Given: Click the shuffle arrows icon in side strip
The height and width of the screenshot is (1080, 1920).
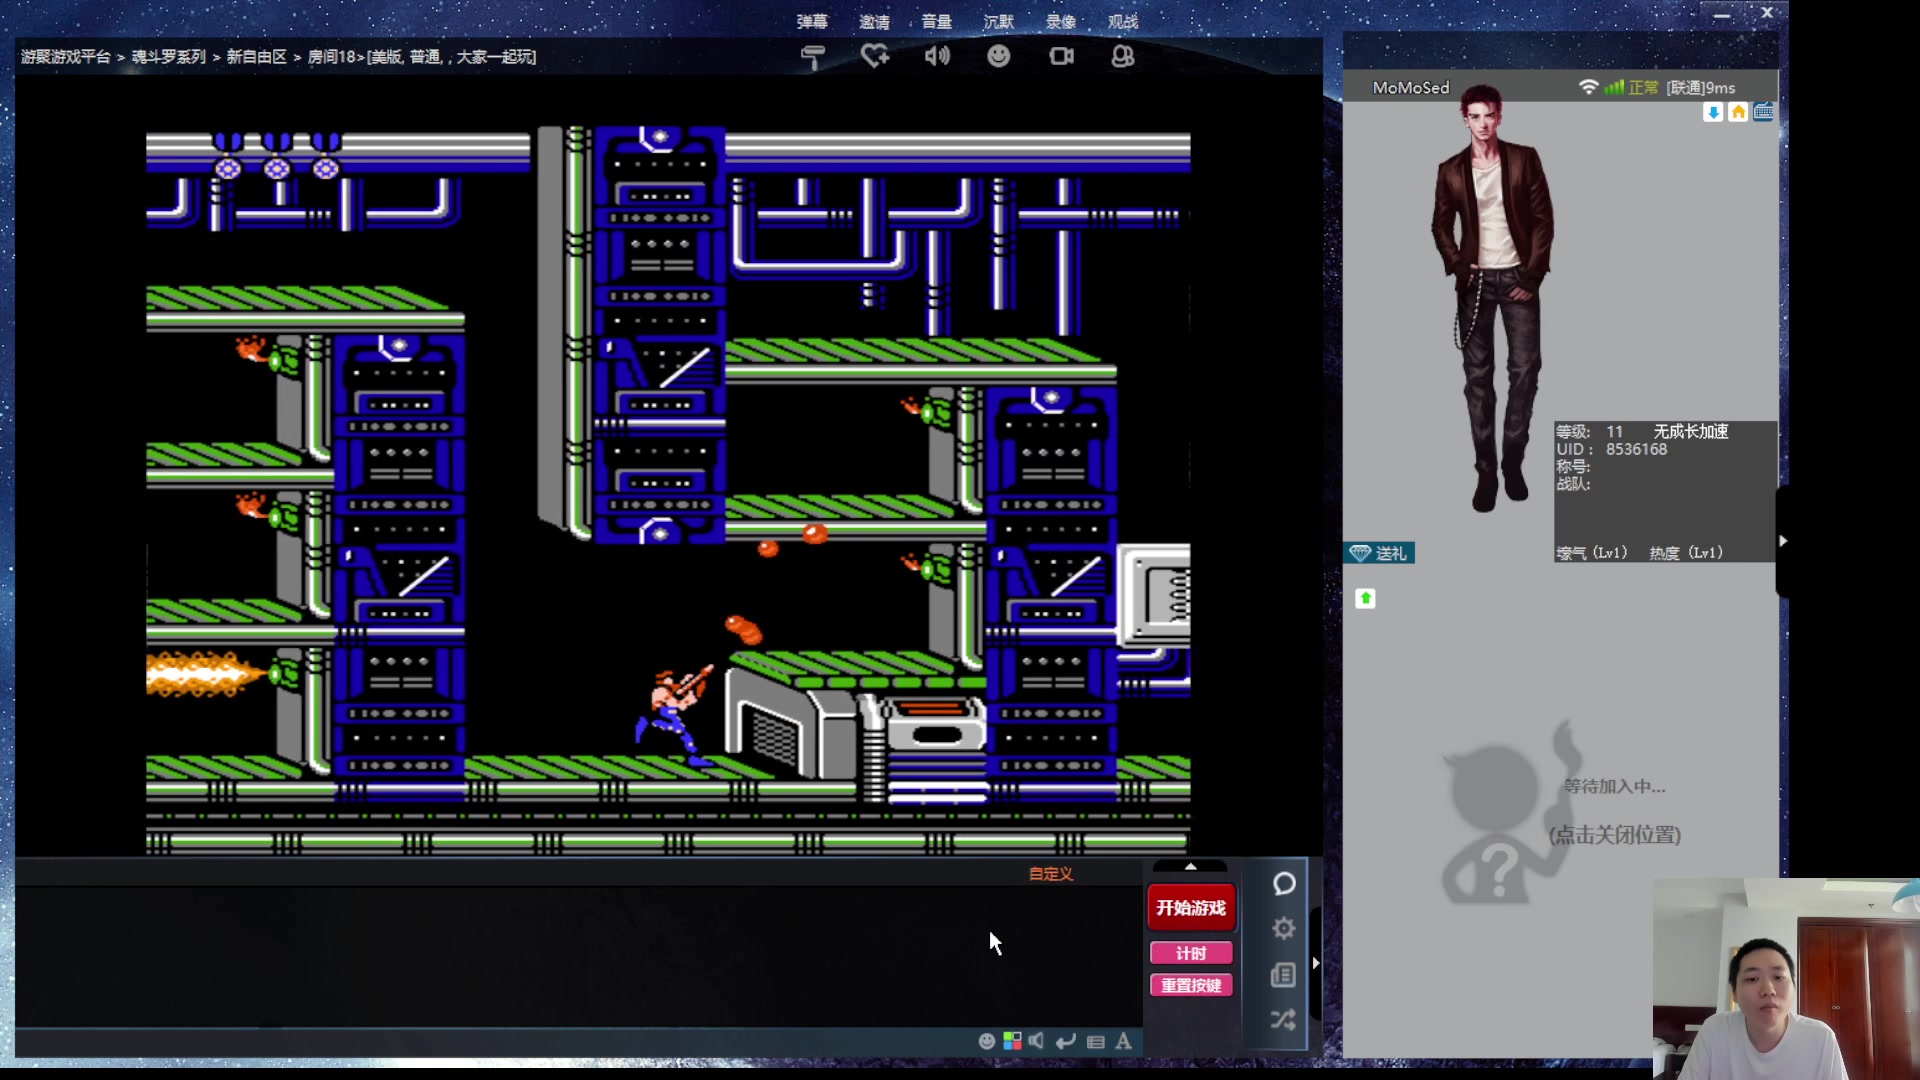Looking at the screenshot, I should click(1284, 1020).
